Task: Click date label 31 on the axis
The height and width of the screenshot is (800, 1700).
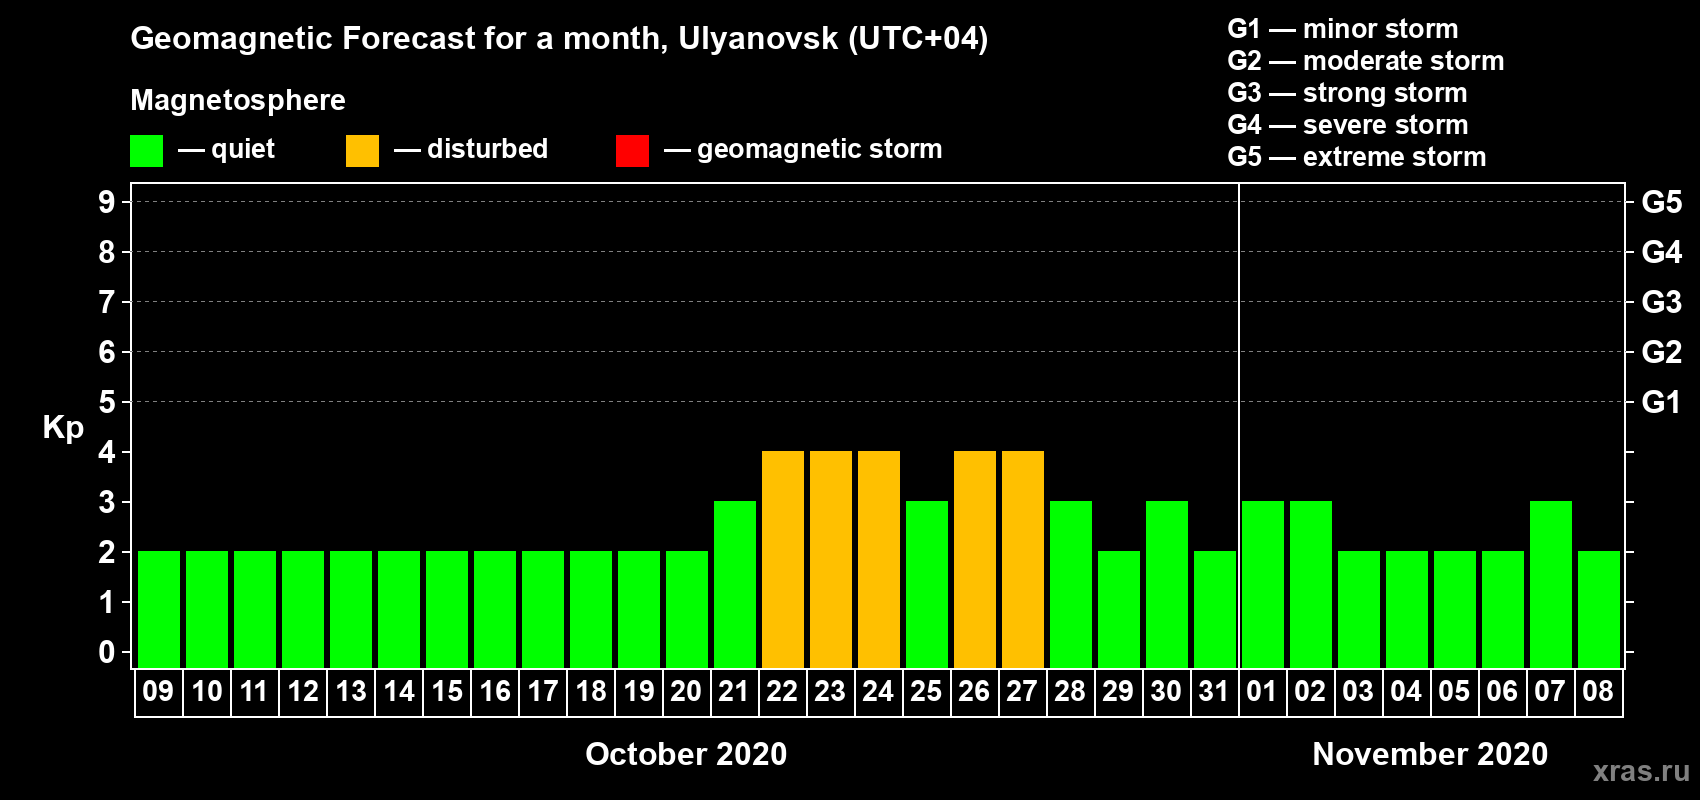Action: (1214, 691)
